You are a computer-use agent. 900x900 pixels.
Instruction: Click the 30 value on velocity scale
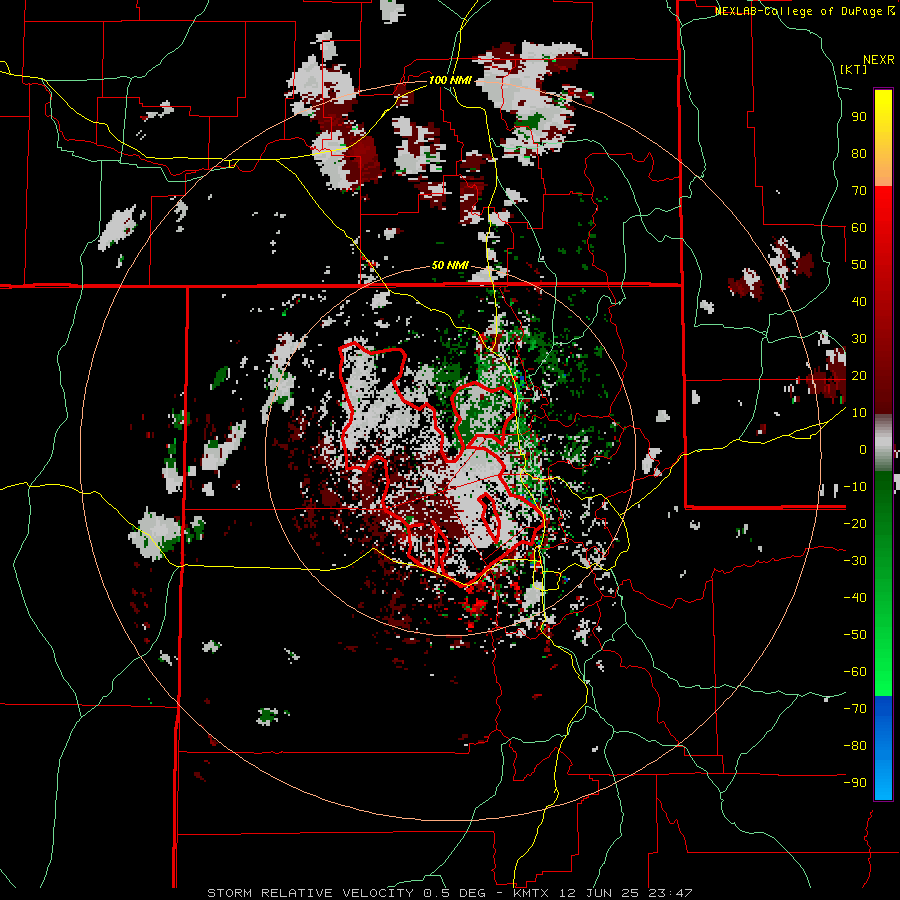coord(859,339)
